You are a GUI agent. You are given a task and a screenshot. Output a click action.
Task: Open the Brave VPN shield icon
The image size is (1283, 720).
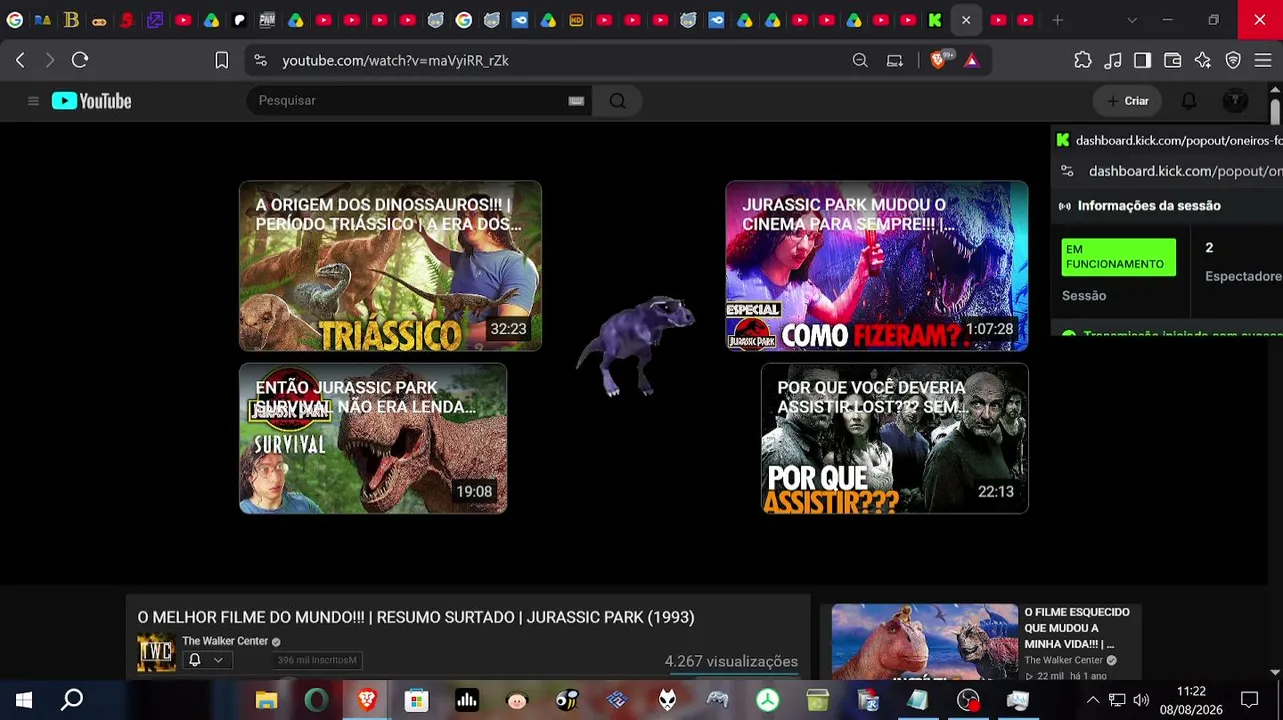click(x=1233, y=60)
